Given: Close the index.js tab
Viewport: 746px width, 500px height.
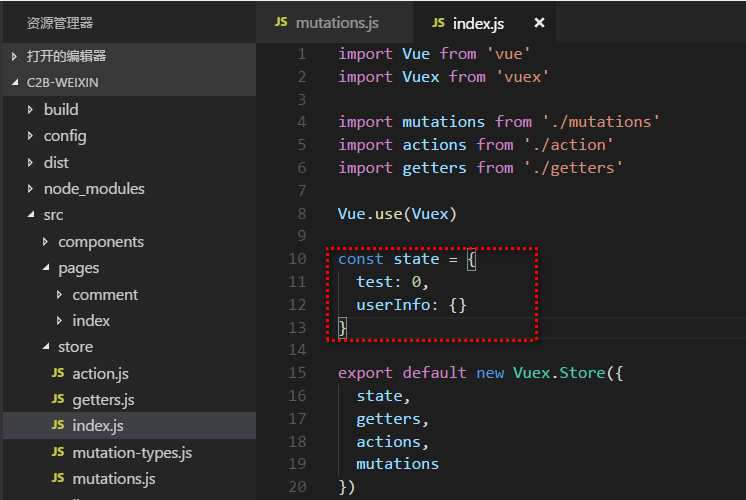Looking at the screenshot, I should tap(539, 22).
